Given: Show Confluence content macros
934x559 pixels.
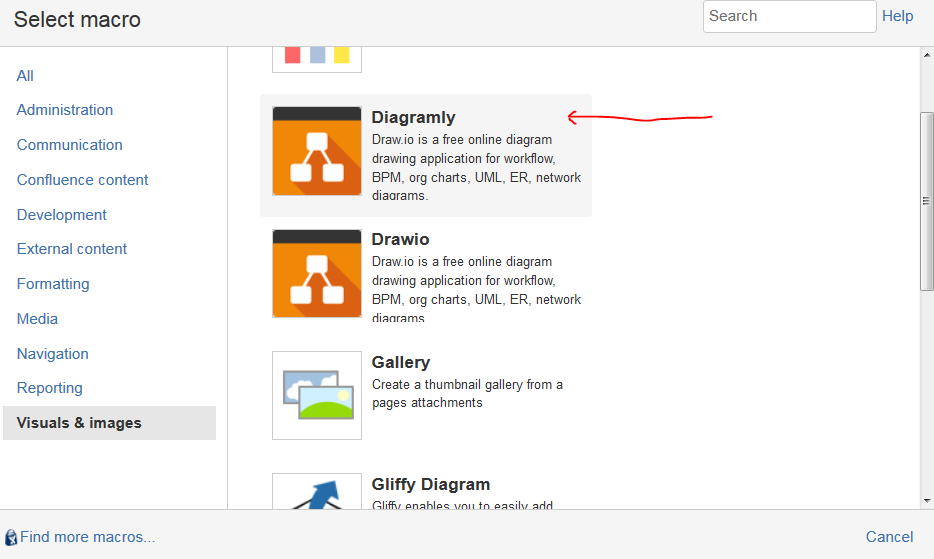Looking at the screenshot, I should [83, 180].
